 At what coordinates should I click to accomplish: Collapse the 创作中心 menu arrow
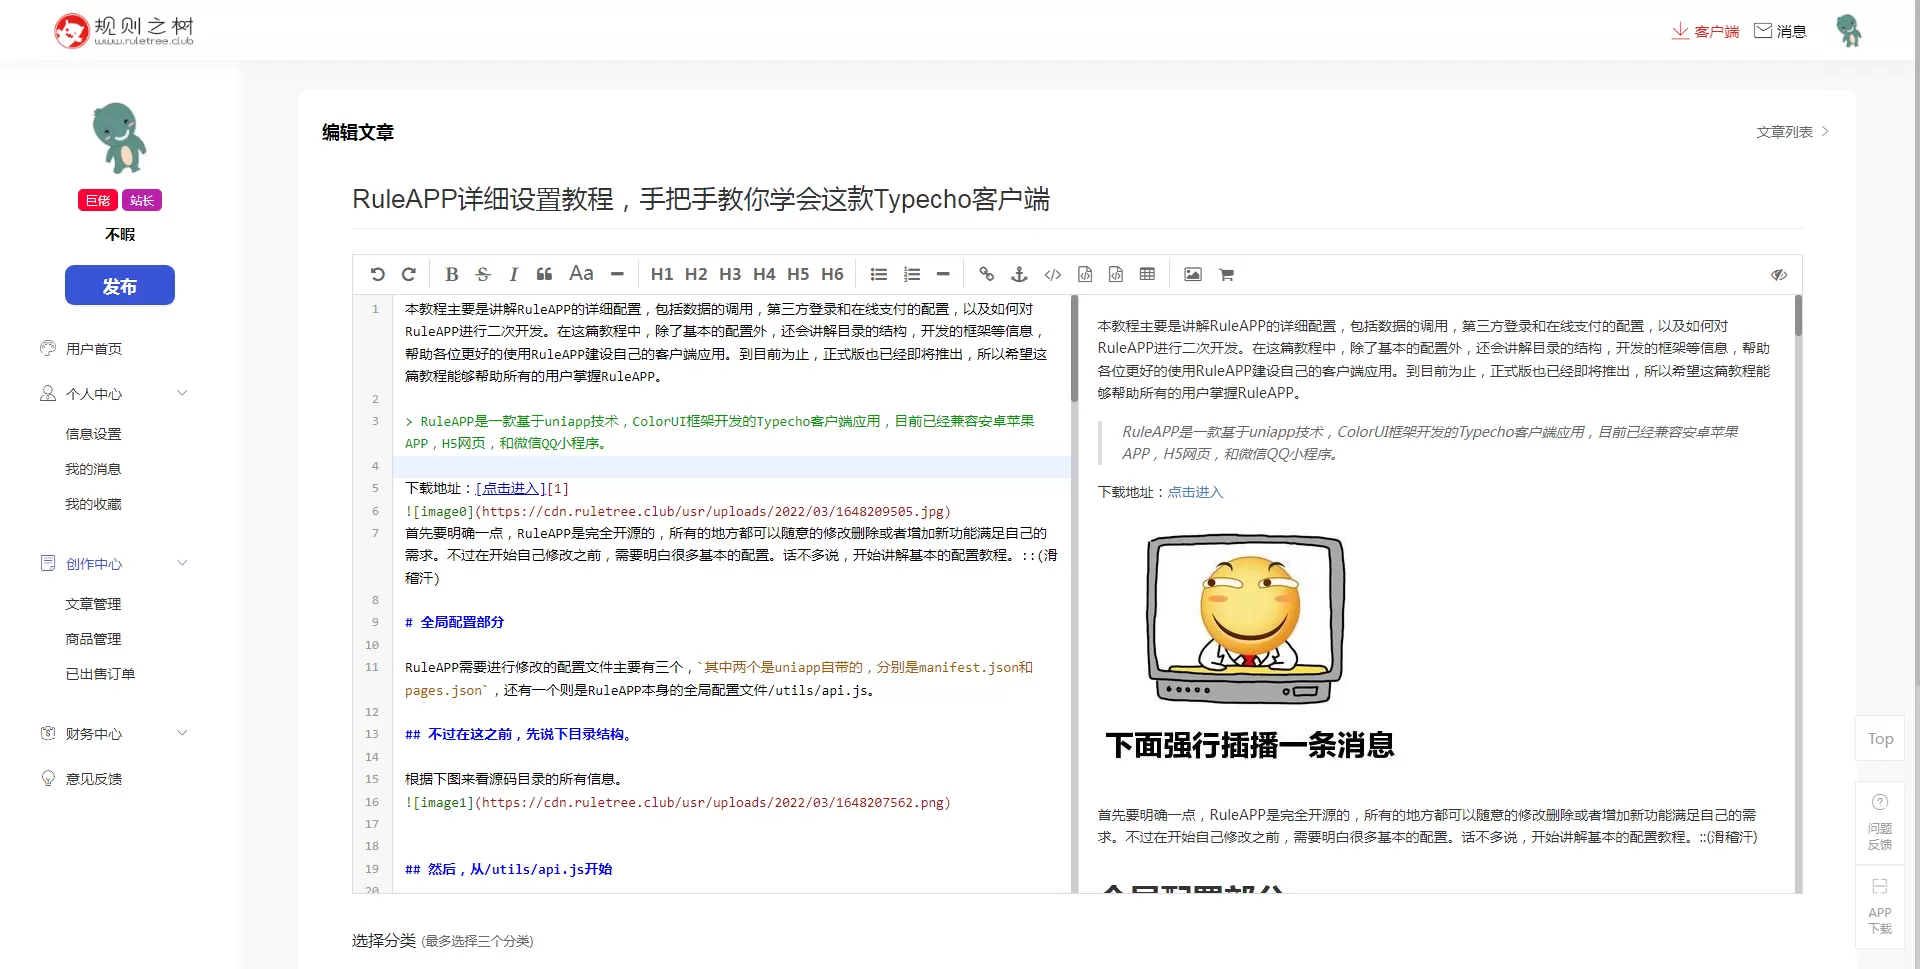pos(182,563)
